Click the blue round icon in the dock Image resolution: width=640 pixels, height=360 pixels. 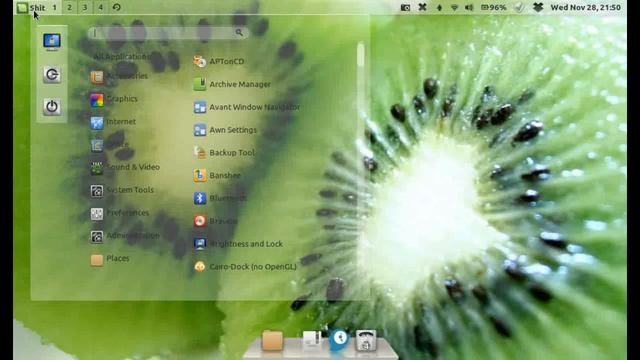[x=340, y=340]
